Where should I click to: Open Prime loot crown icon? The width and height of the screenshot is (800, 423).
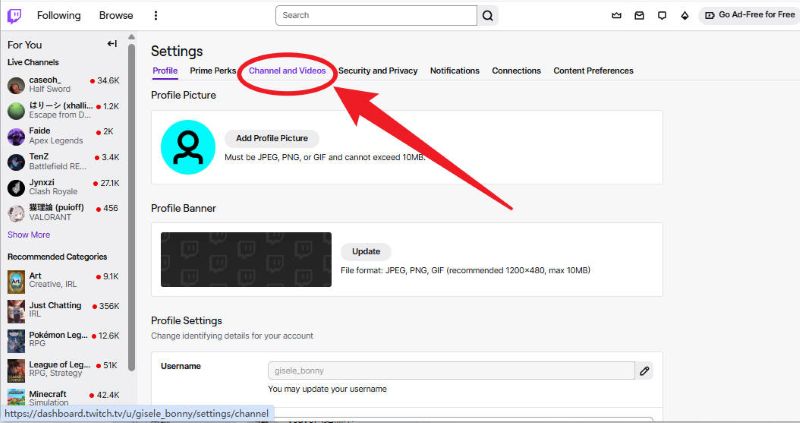(616, 16)
